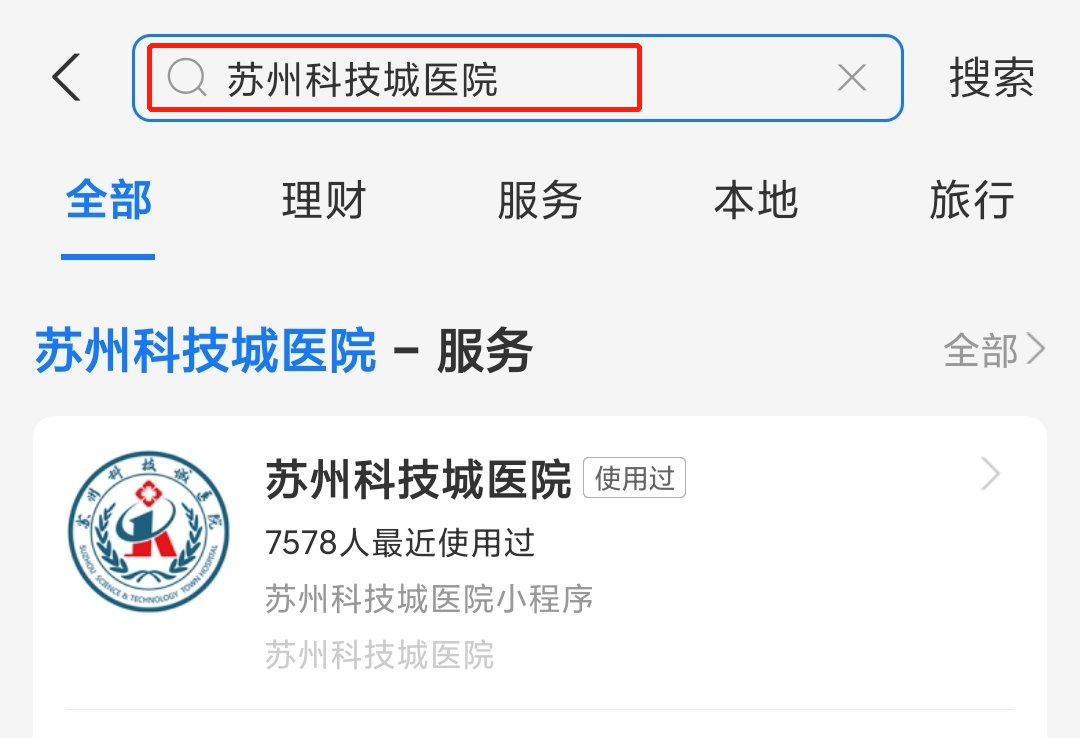Select the 全部 tab
This screenshot has width=1080, height=738.
108,200
